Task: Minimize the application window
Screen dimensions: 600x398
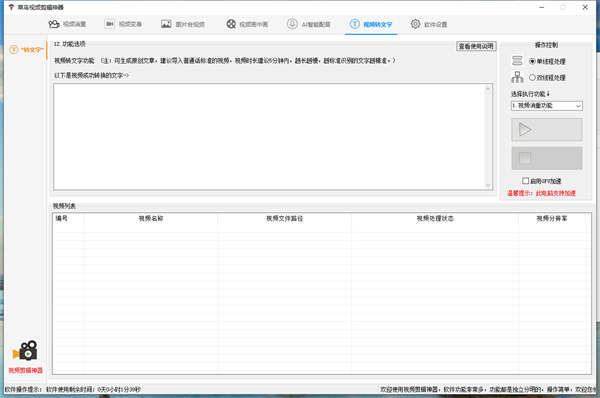Action: click(x=541, y=7)
